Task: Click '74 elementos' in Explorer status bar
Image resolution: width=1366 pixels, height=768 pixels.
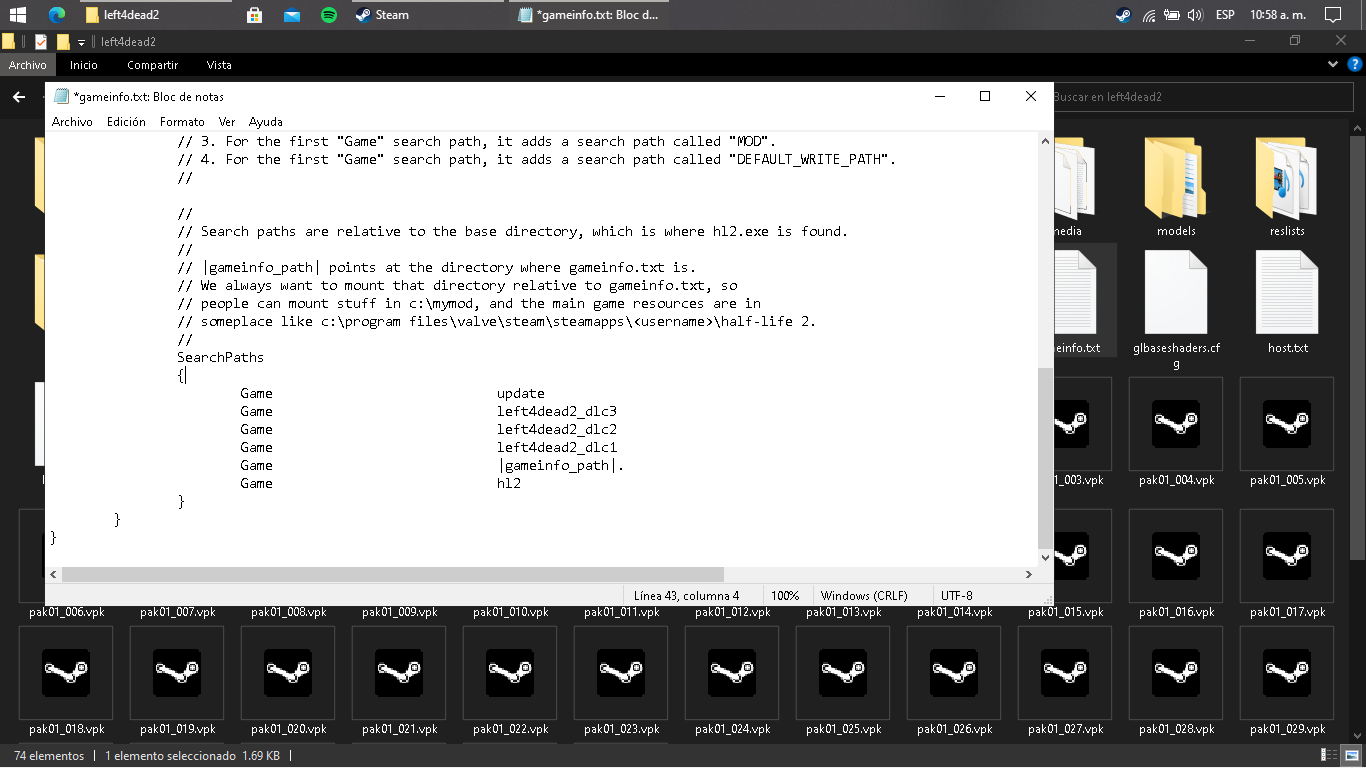Action: (x=49, y=756)
